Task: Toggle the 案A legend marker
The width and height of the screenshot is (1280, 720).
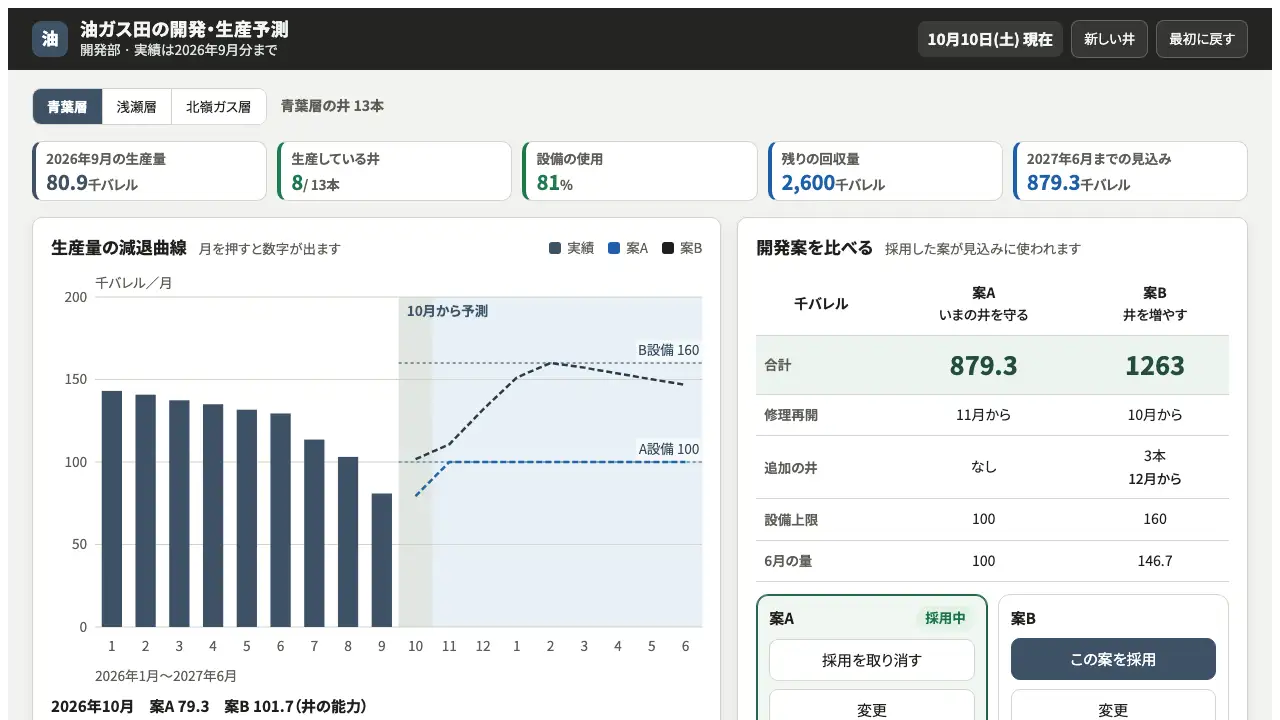Action: [614, 248]
